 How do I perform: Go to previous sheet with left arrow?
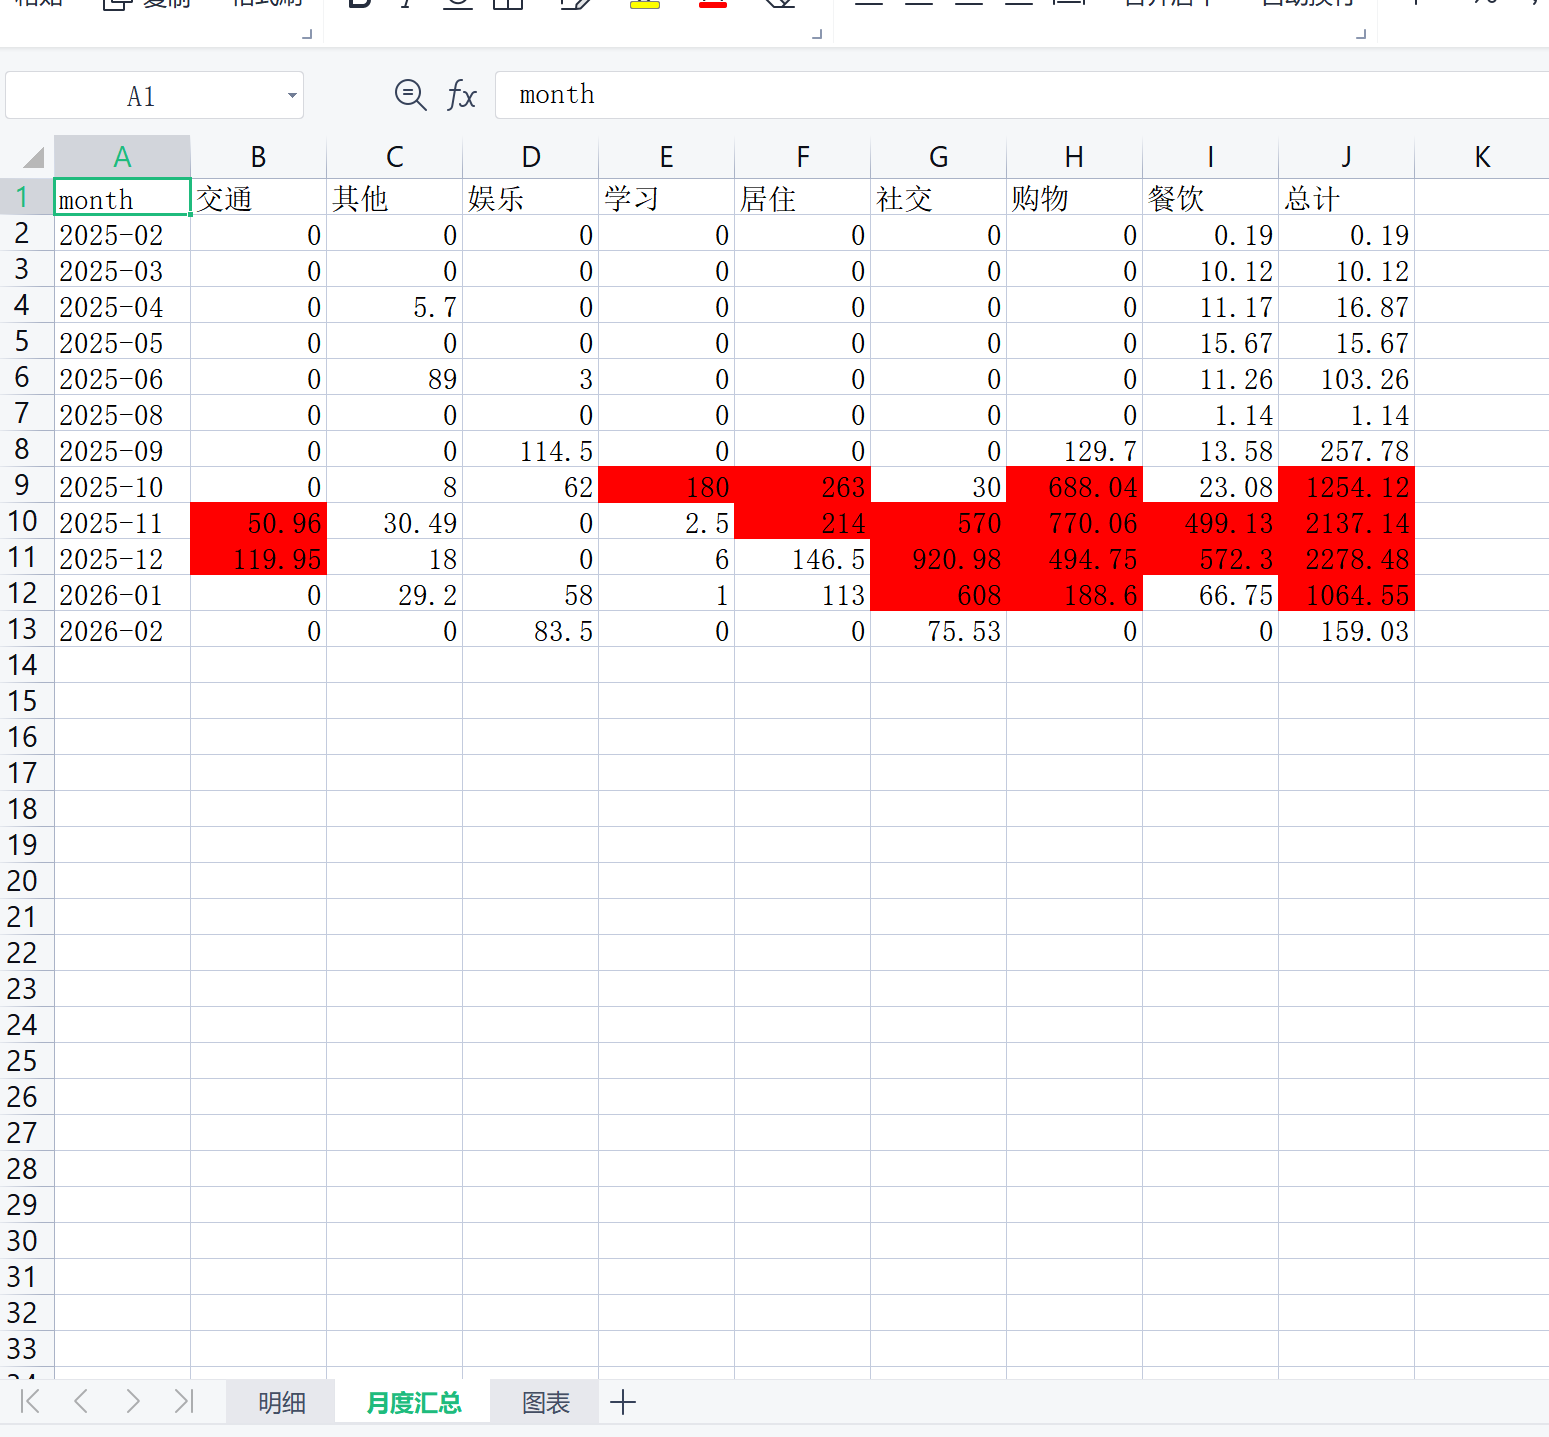pos(82,1401)
